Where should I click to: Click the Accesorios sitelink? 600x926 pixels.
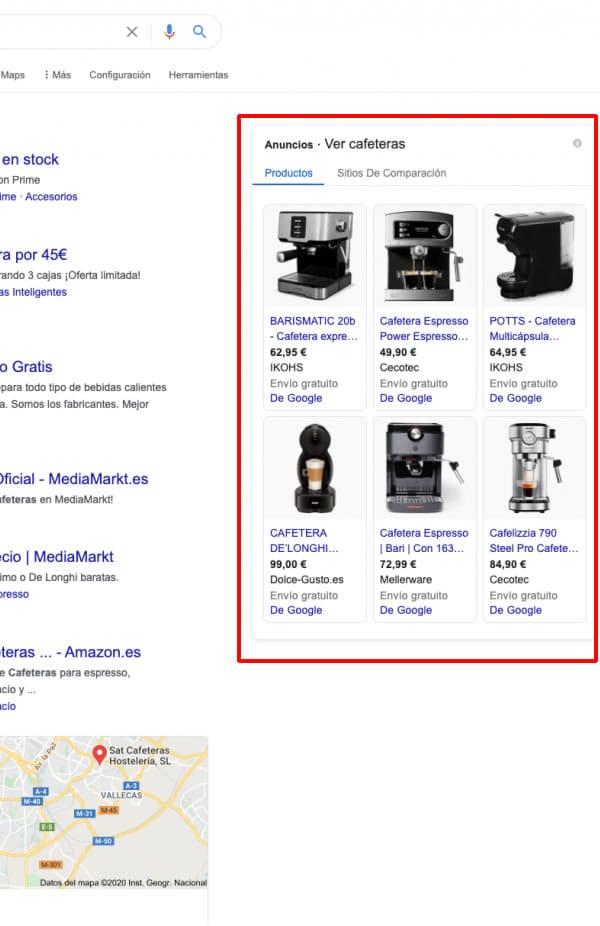point(51,197)
